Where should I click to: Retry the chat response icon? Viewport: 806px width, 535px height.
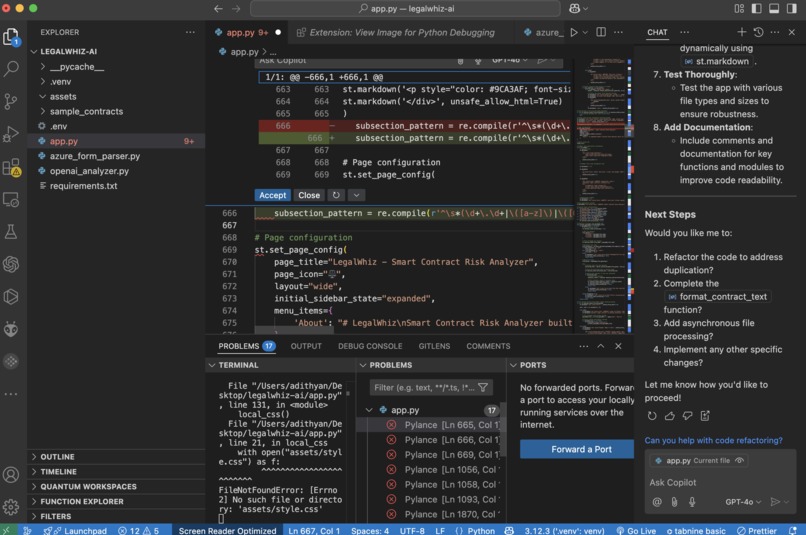tap(652, 416)
